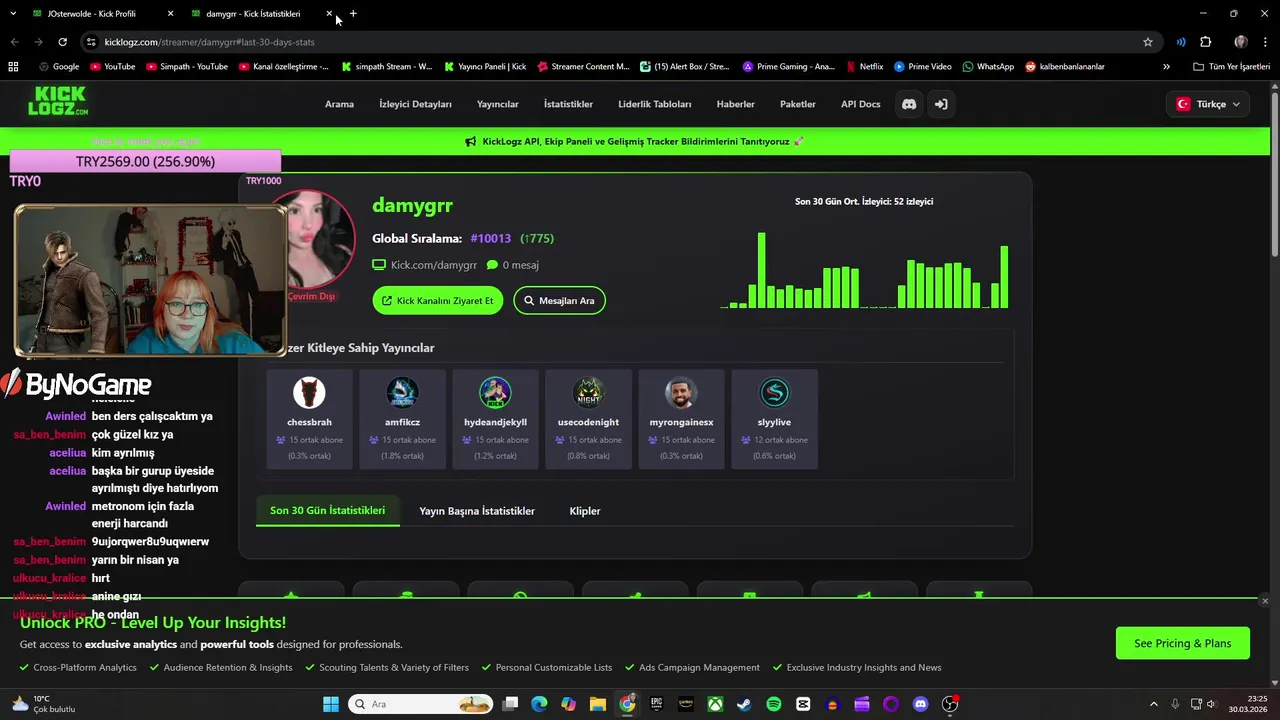The width and height of the screenshot is (1280, 720).
Task: Open İstatistikler in the nav bar
Action: (x=568, y=104)
